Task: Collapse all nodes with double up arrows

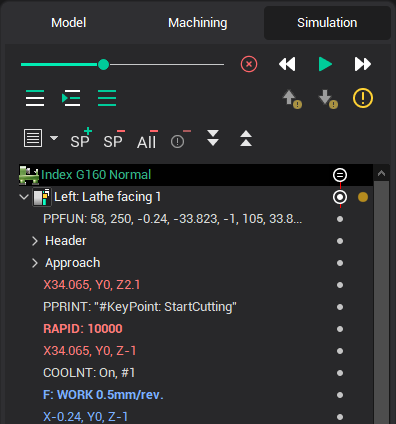Action: (246, 138)
